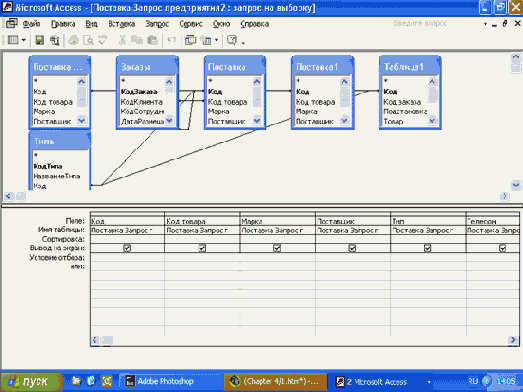Open the Запрос menu
Viewport: 523px width, 392px height.
[157, 24]
